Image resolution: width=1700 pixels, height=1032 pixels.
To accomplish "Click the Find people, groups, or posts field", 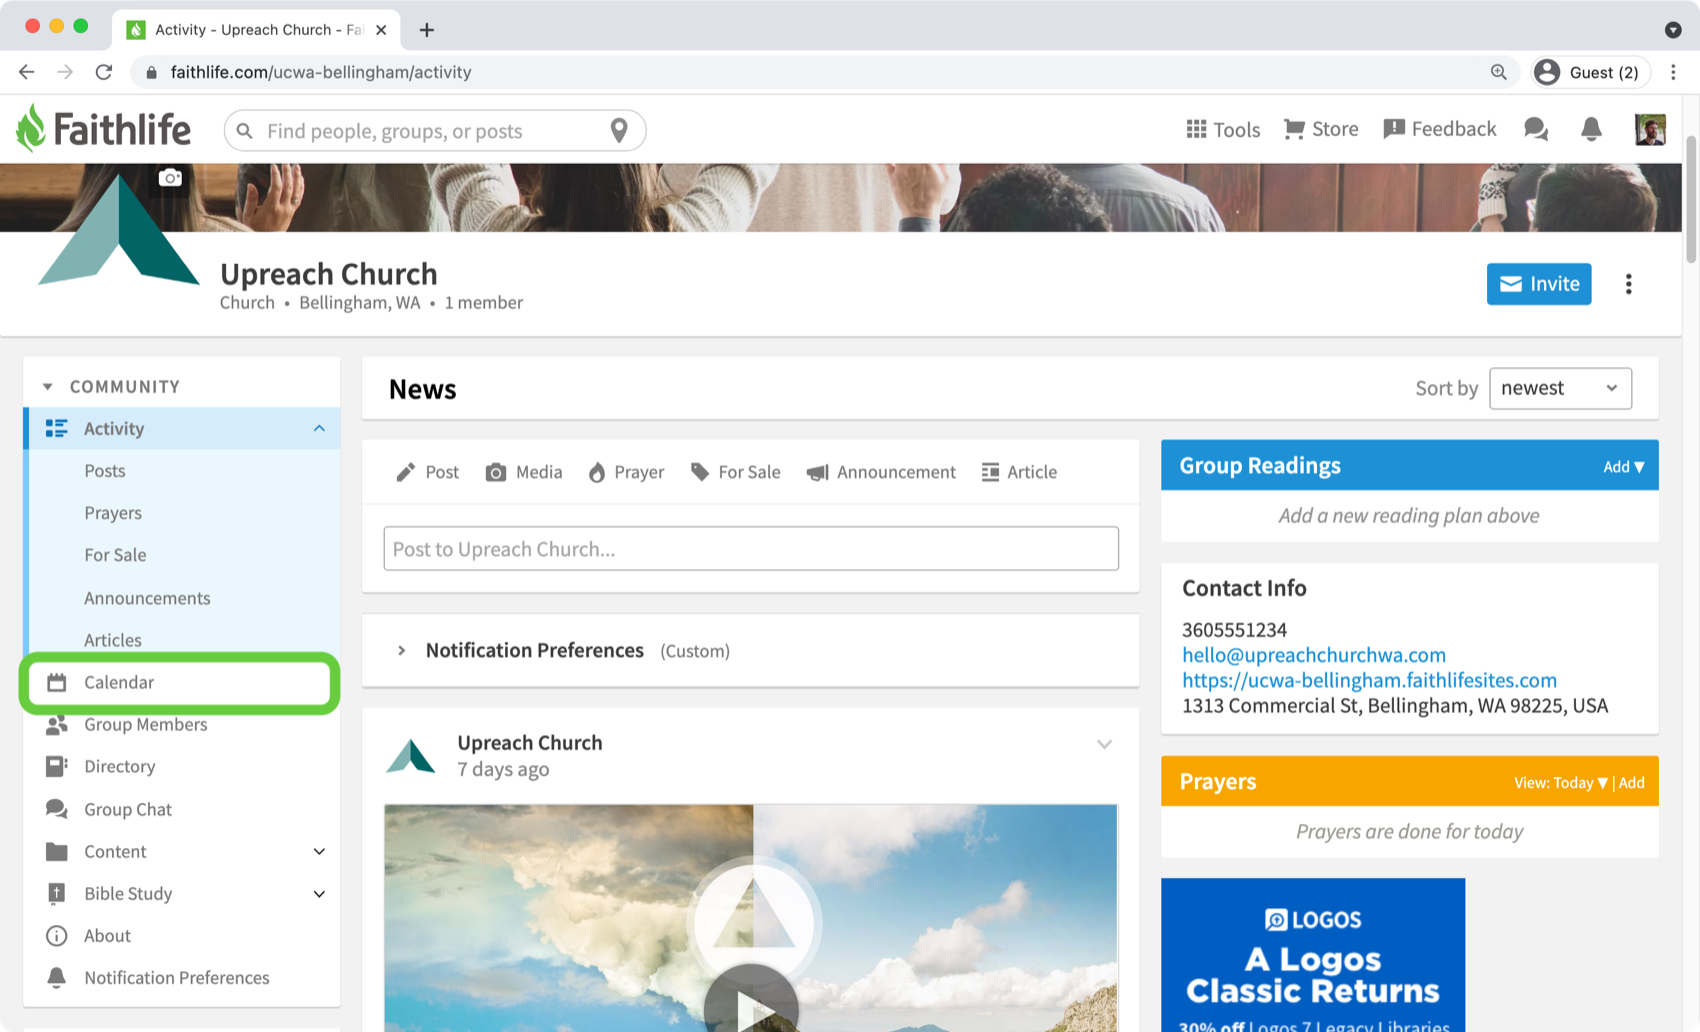I will [435, 131].
